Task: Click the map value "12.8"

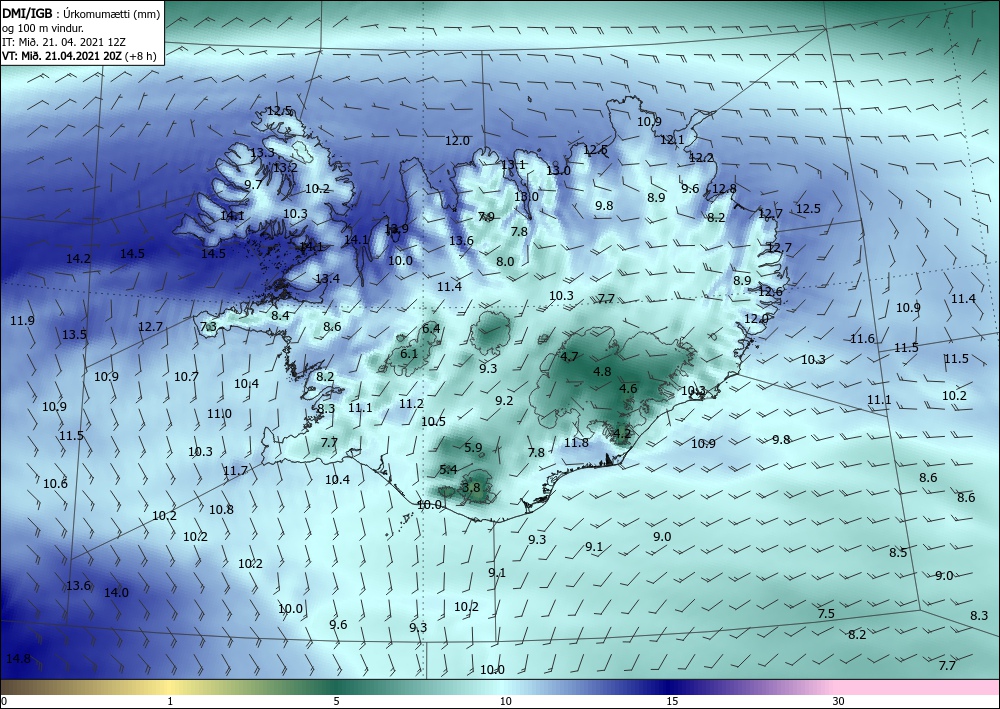Action: (x=724, y=189)
